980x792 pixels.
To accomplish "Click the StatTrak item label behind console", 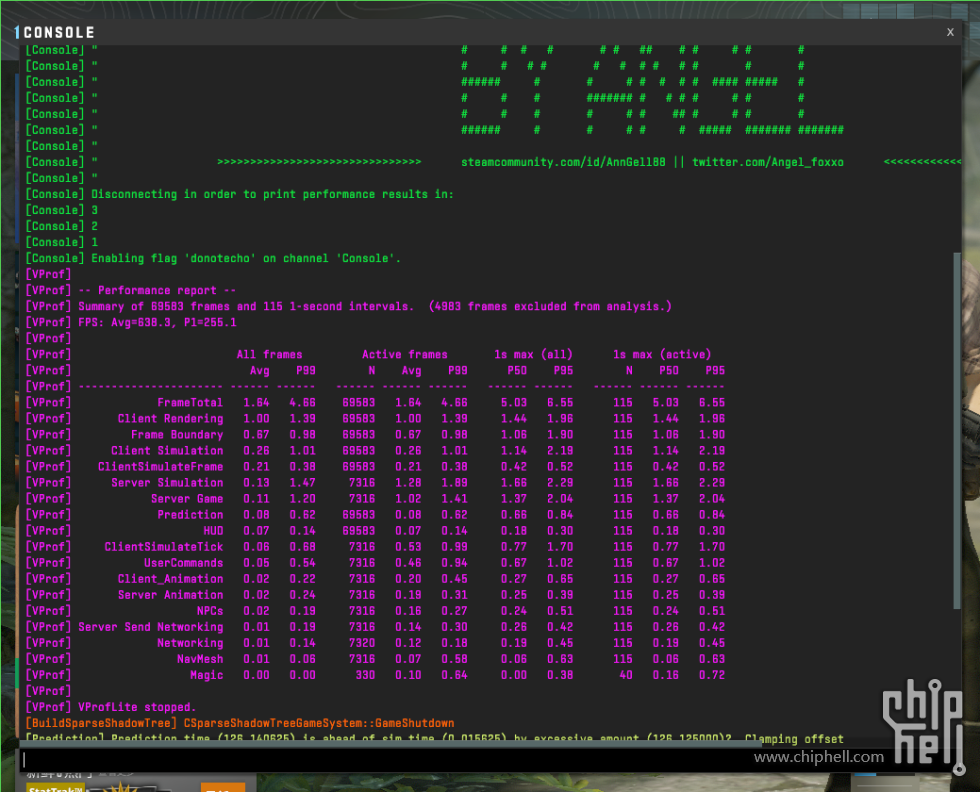I will pyautogui.click(x=56, y=788).
